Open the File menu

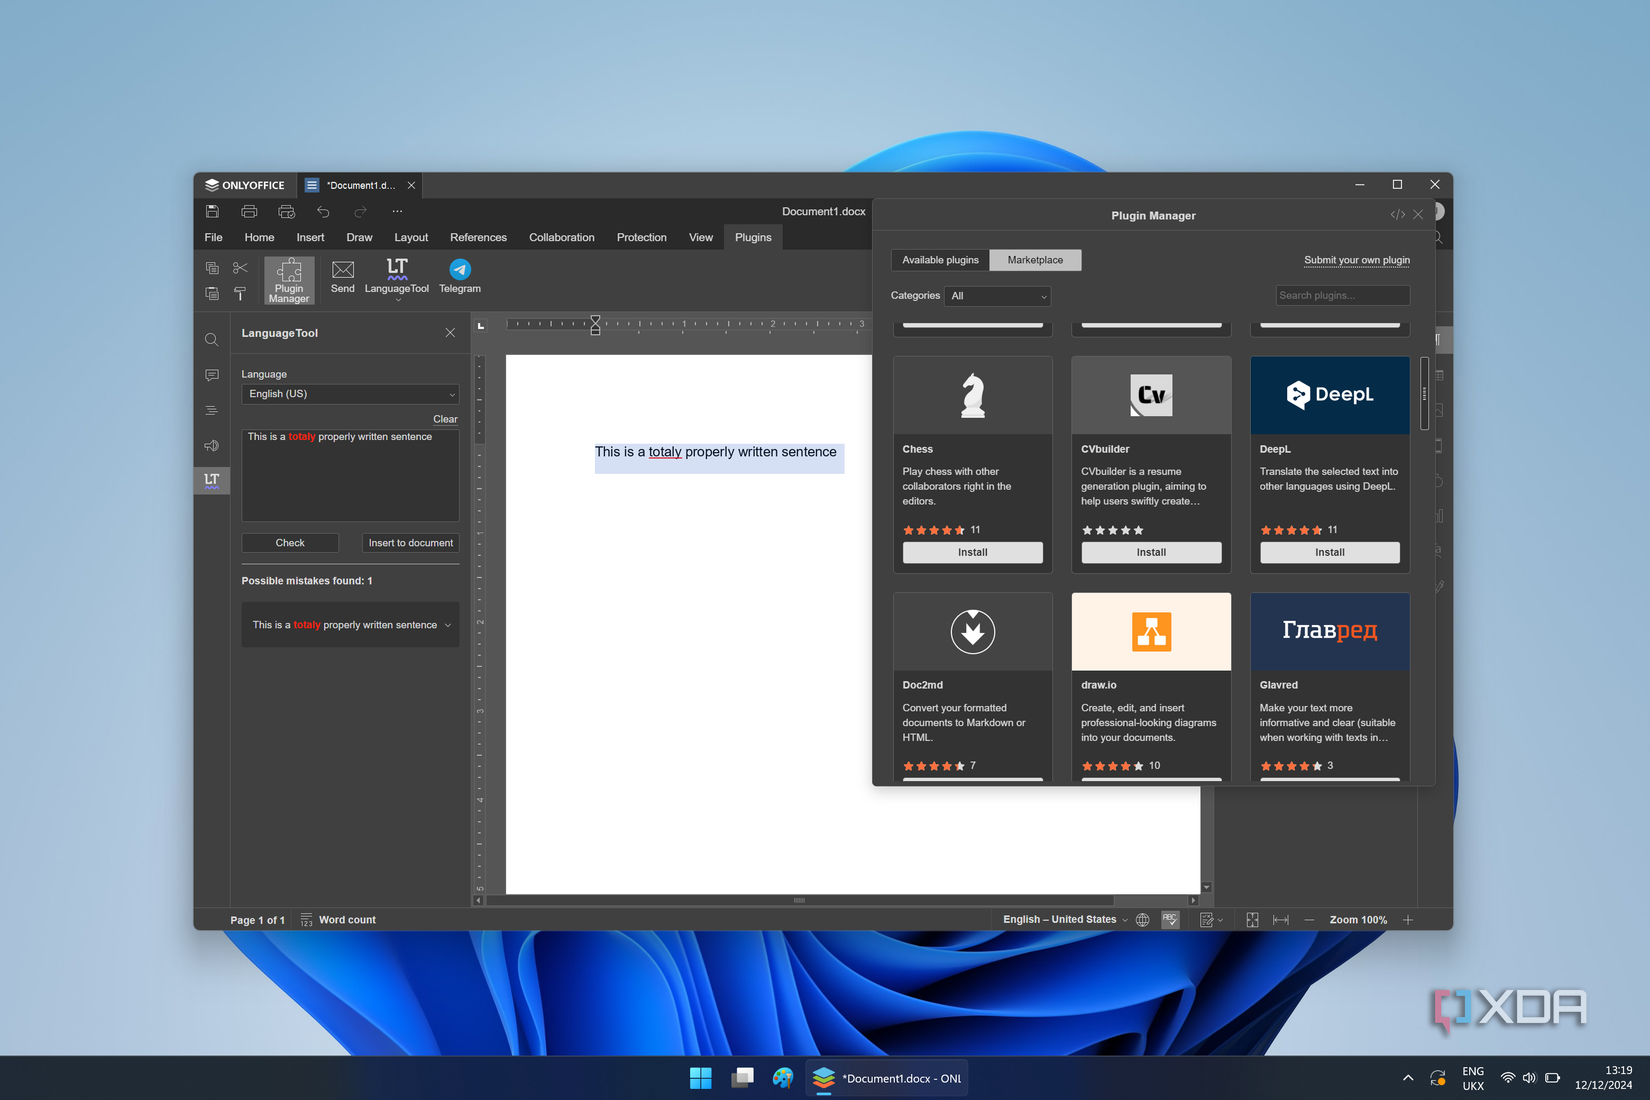point(214,237)
